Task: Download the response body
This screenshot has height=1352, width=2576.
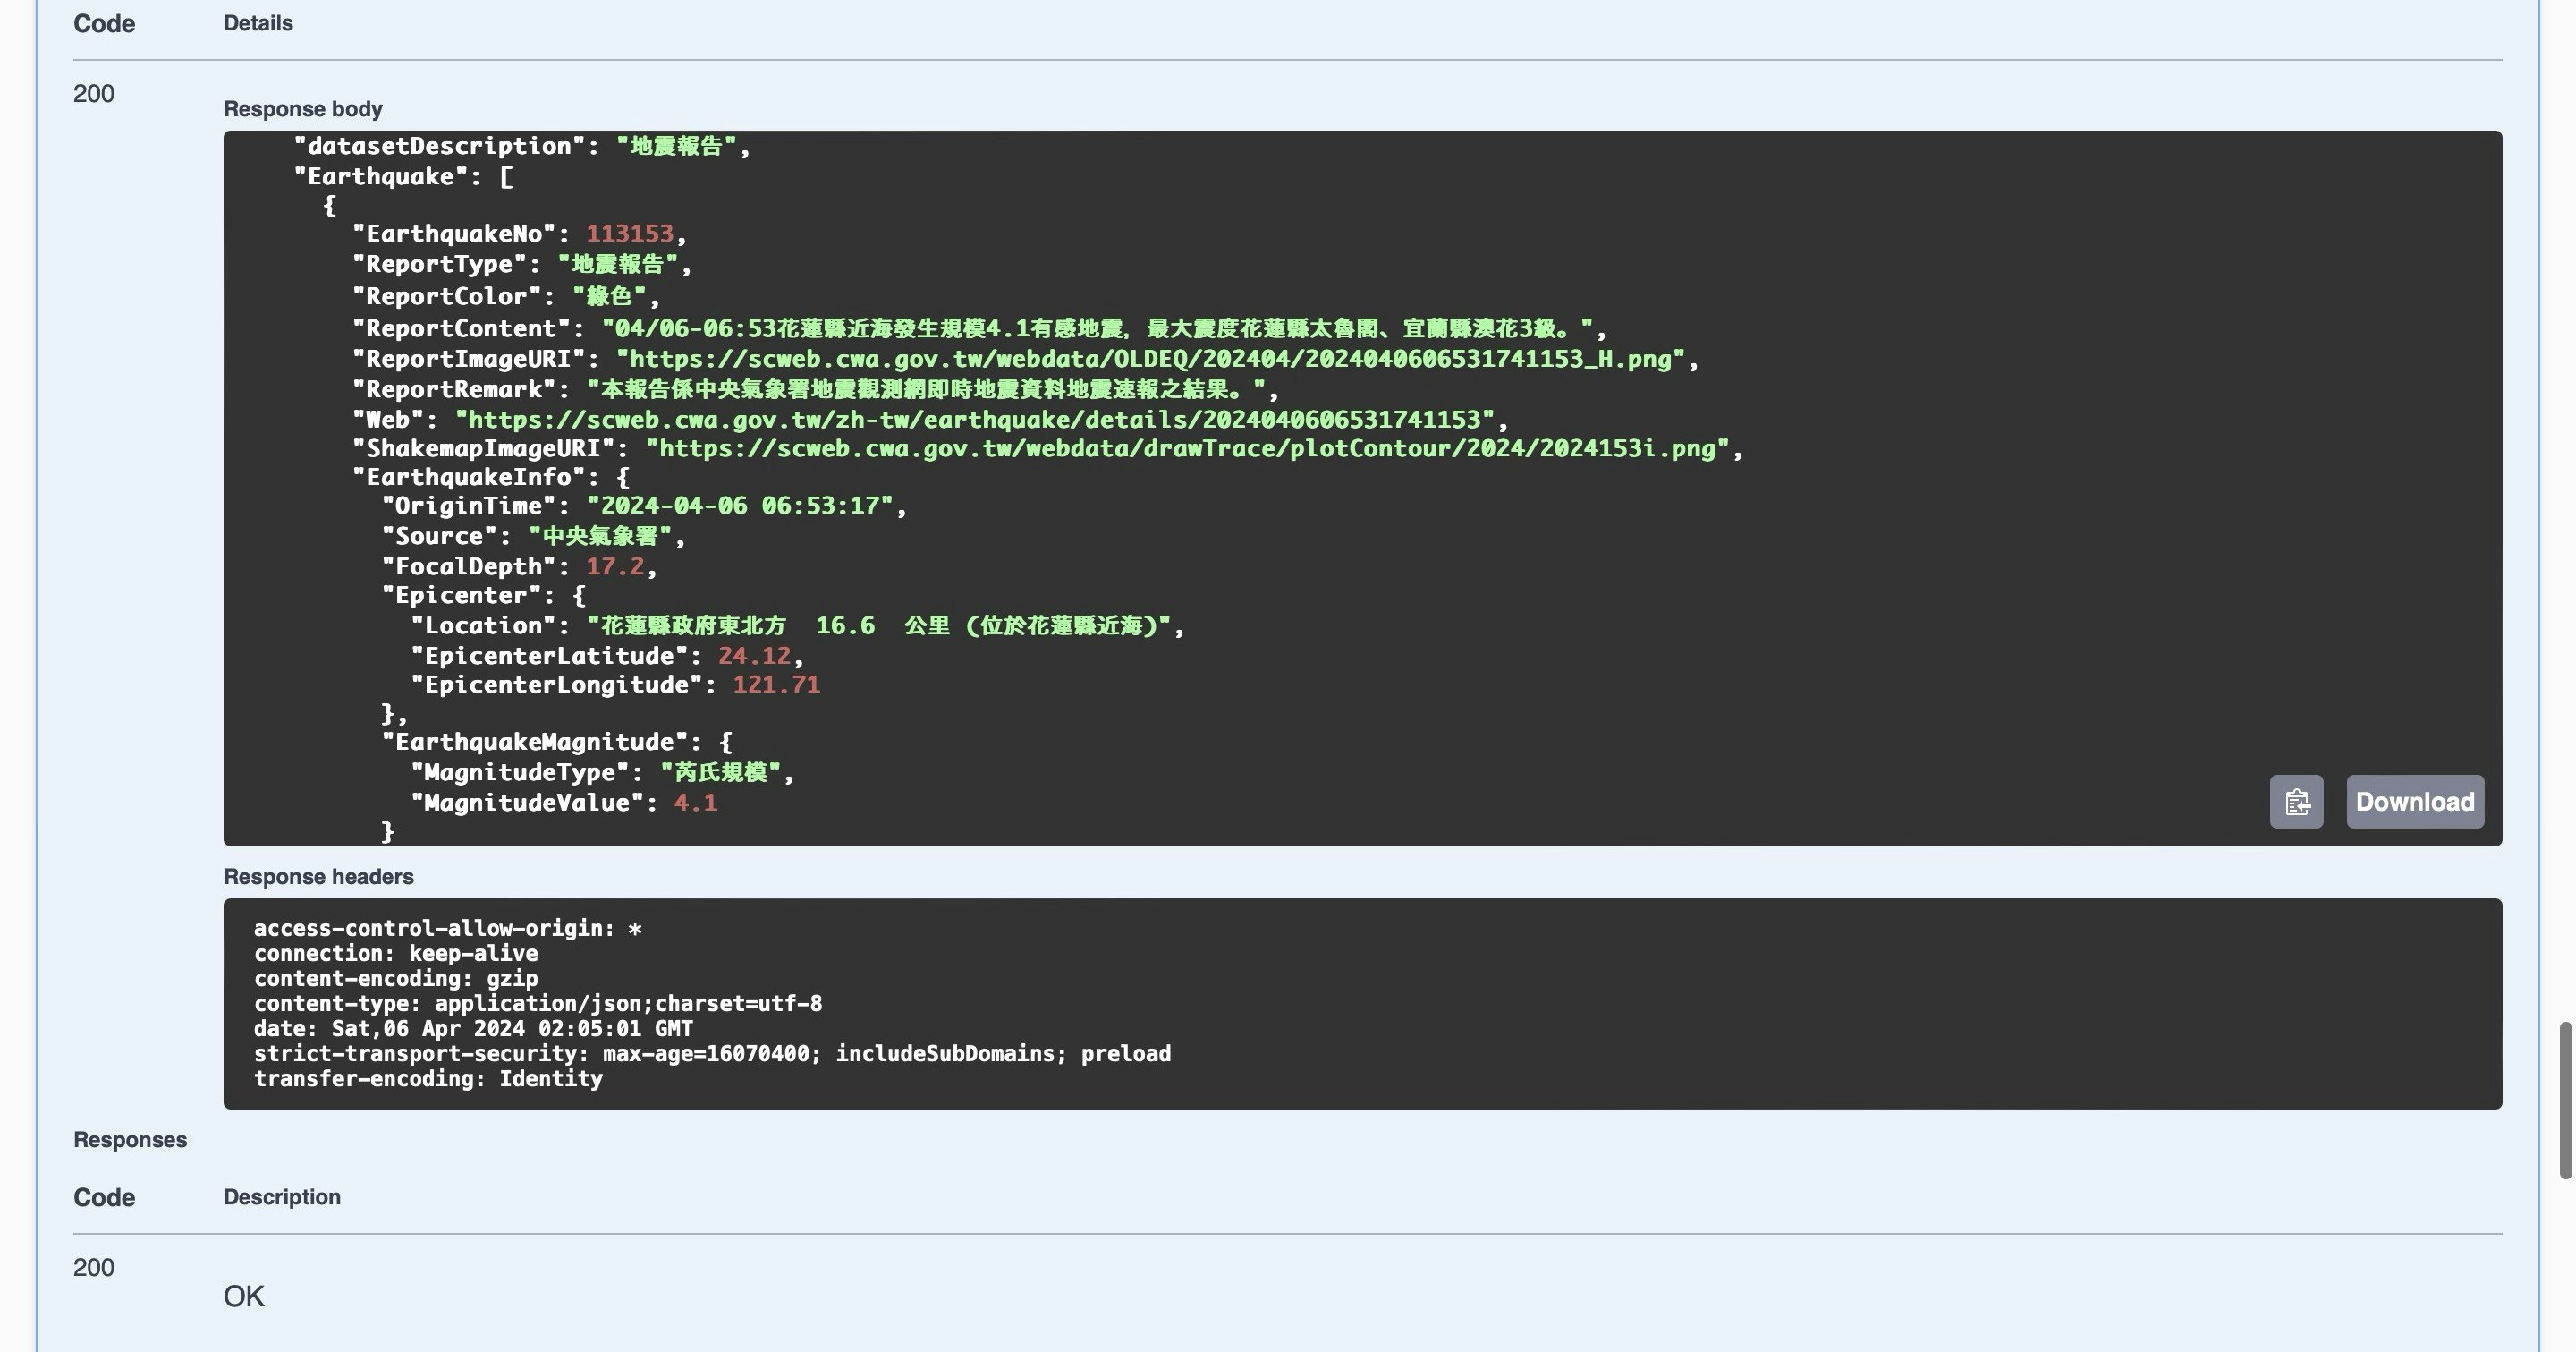Action: pos(2414,802)
